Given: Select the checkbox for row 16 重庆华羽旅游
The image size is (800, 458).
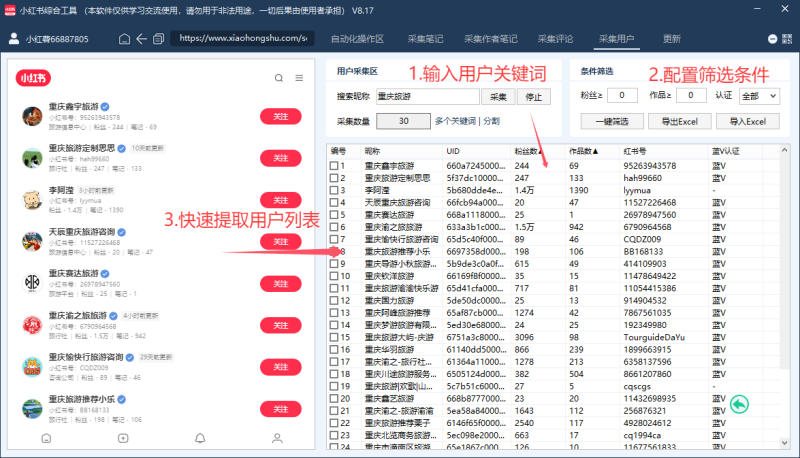Looking at the screenshot, I should coord(334,349).
